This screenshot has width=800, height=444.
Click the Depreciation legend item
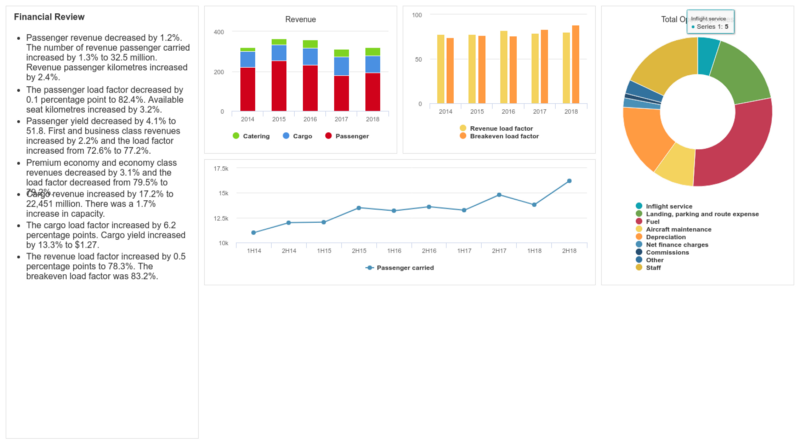(669, 237)
